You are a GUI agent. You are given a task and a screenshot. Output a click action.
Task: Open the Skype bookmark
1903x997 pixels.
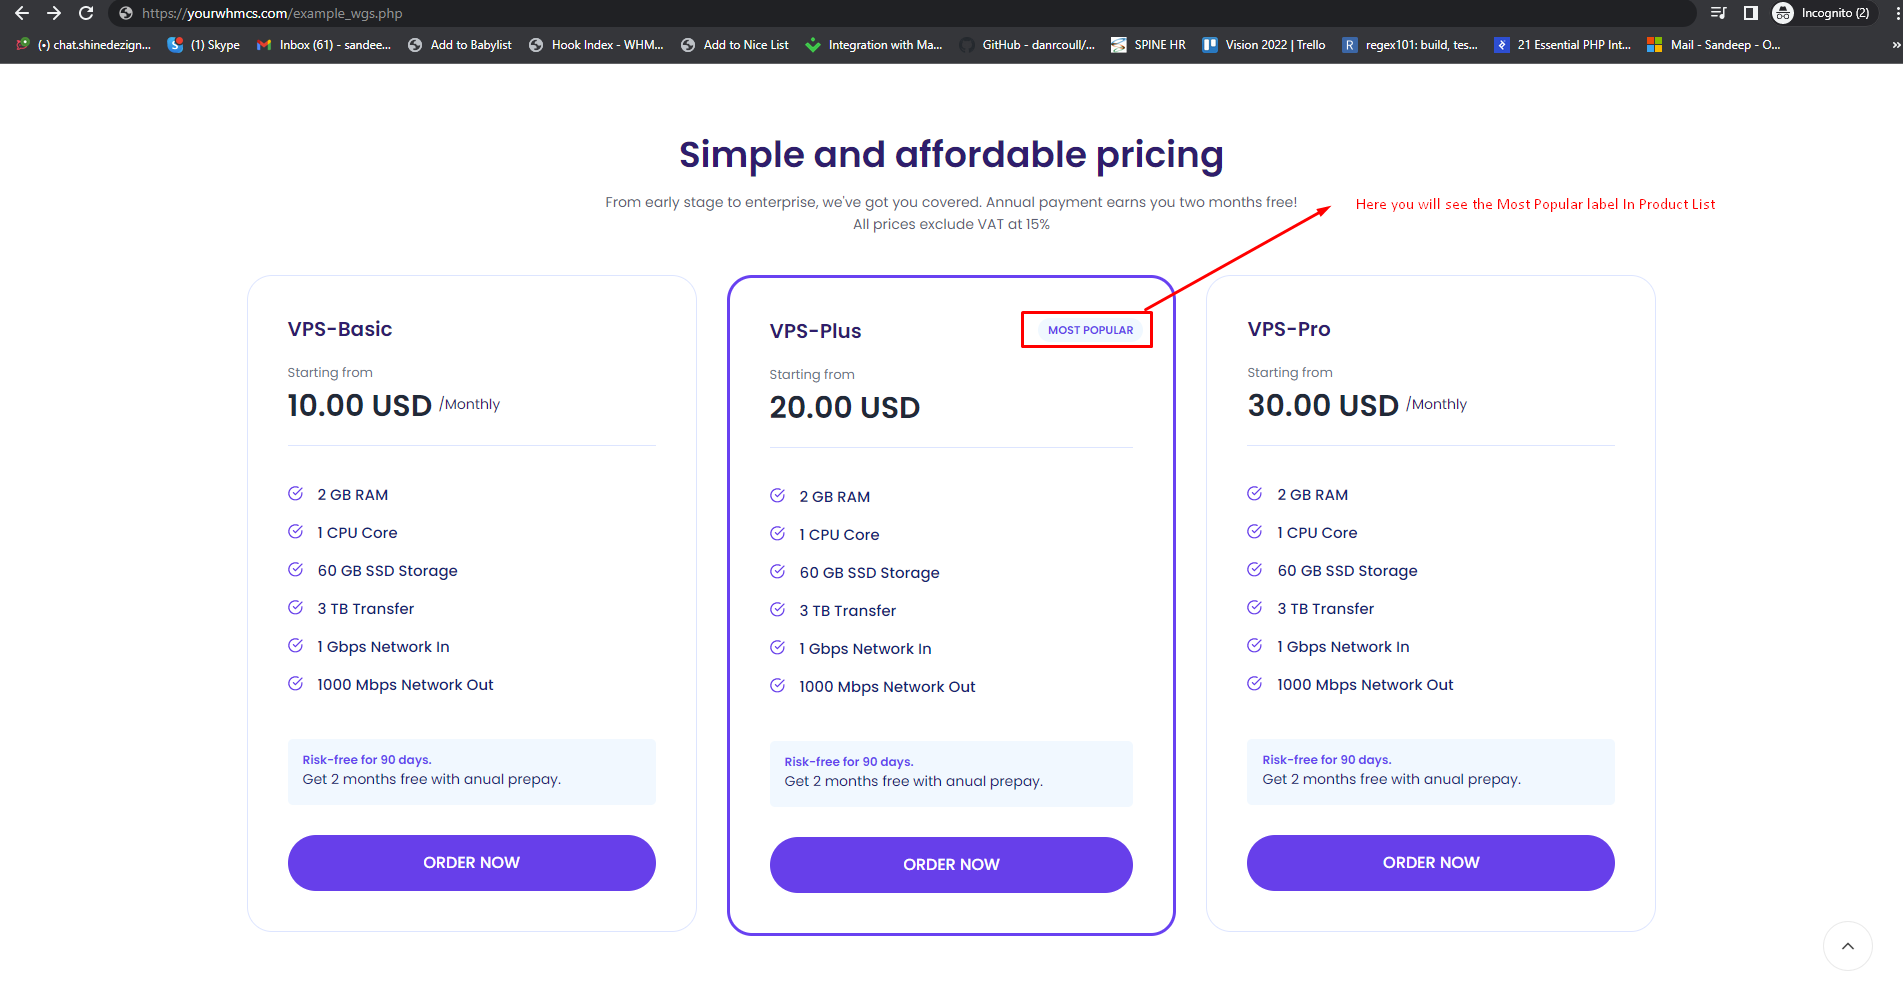tap(204, 45)
